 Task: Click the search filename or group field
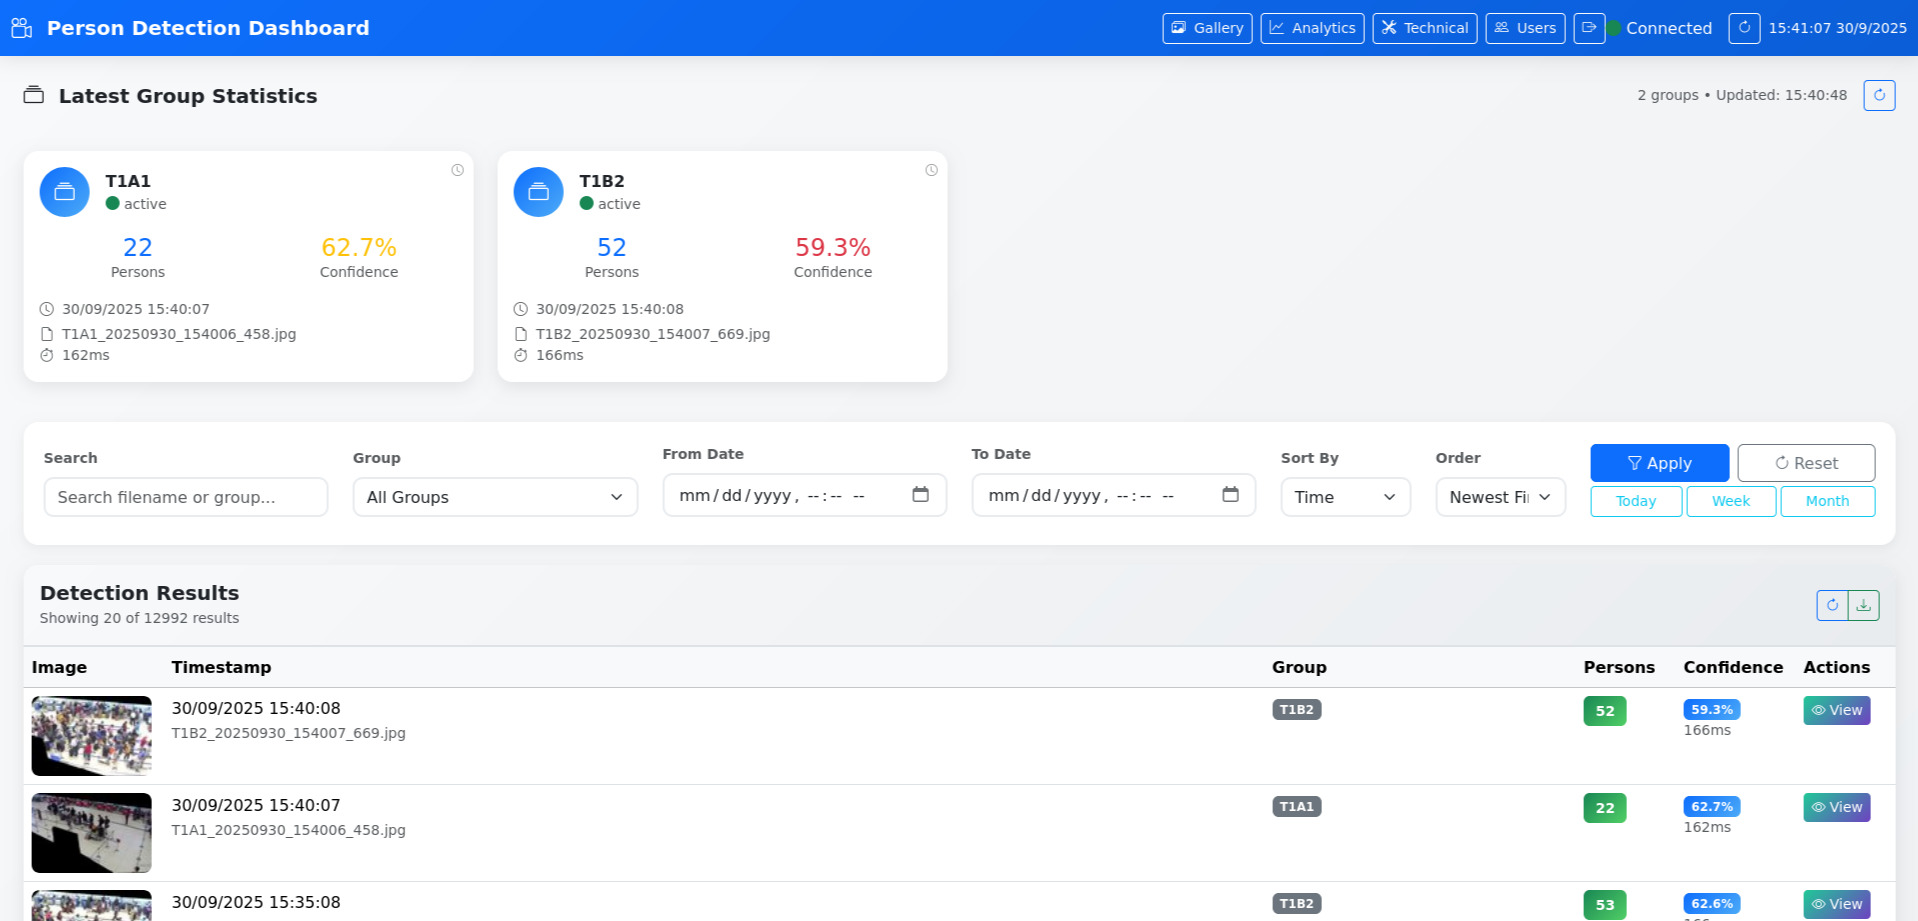(x=186, y=497)
